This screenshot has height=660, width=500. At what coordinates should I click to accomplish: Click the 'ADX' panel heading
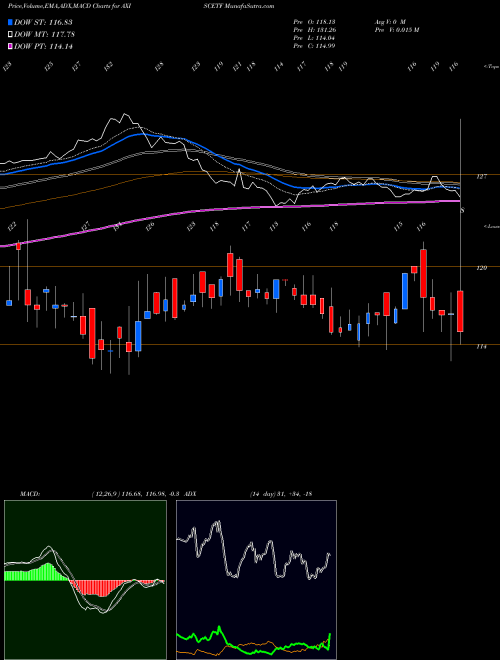(x=190, y=494)
